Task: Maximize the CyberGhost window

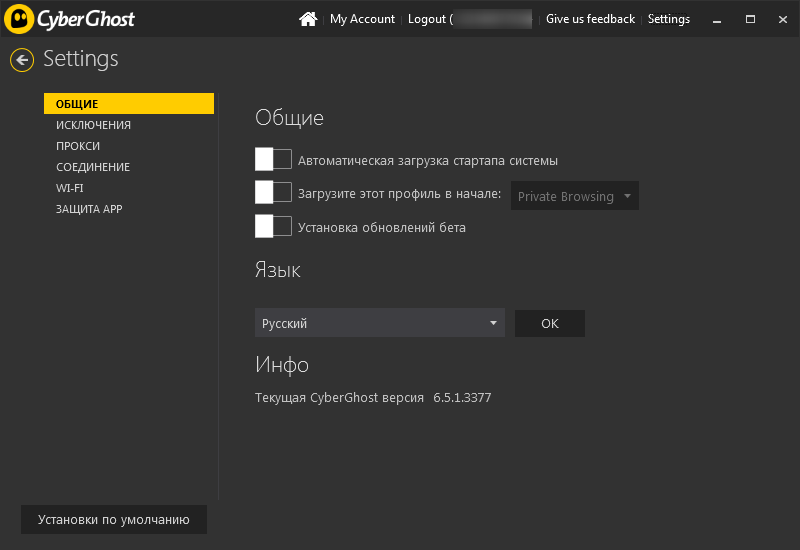Action: (x=750, y=19)
